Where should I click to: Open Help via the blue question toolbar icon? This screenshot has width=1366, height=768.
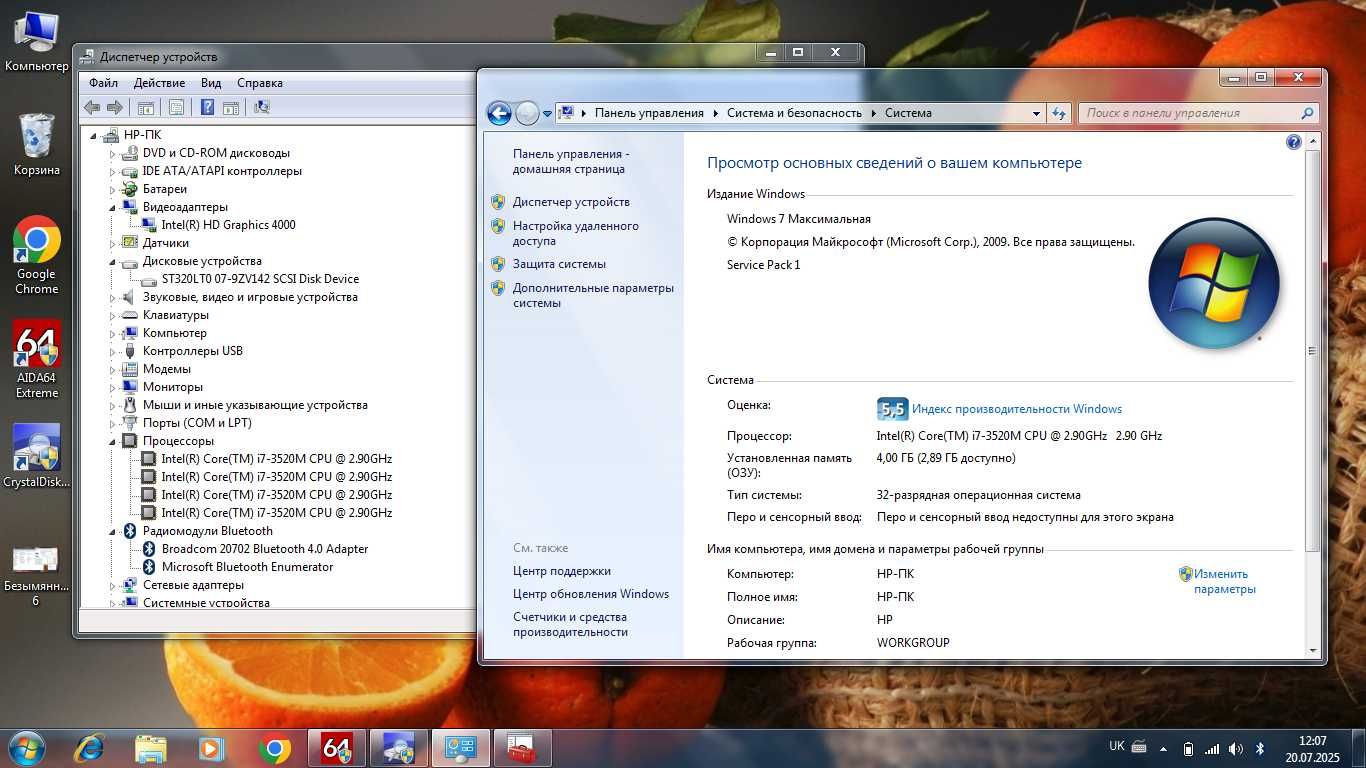coord(207,107)
